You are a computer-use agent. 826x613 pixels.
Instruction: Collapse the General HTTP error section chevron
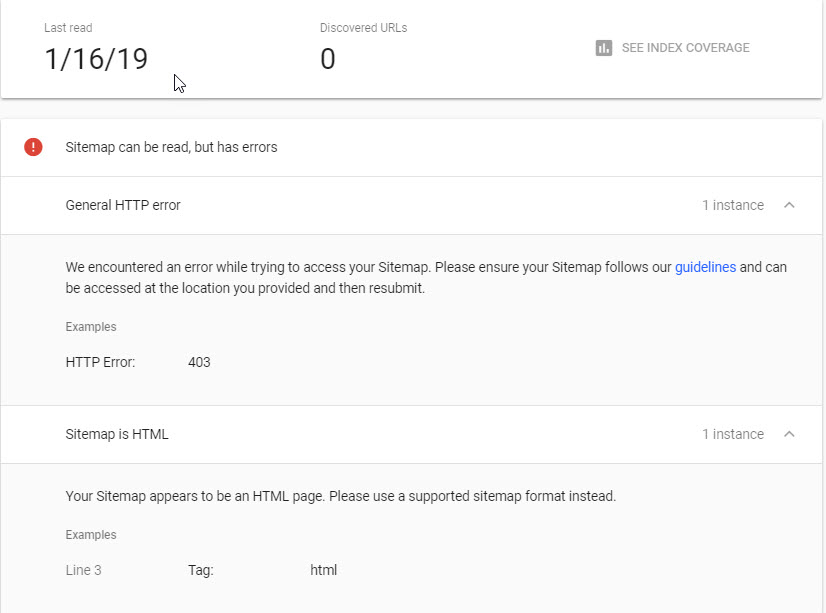(x=789, y=205)
